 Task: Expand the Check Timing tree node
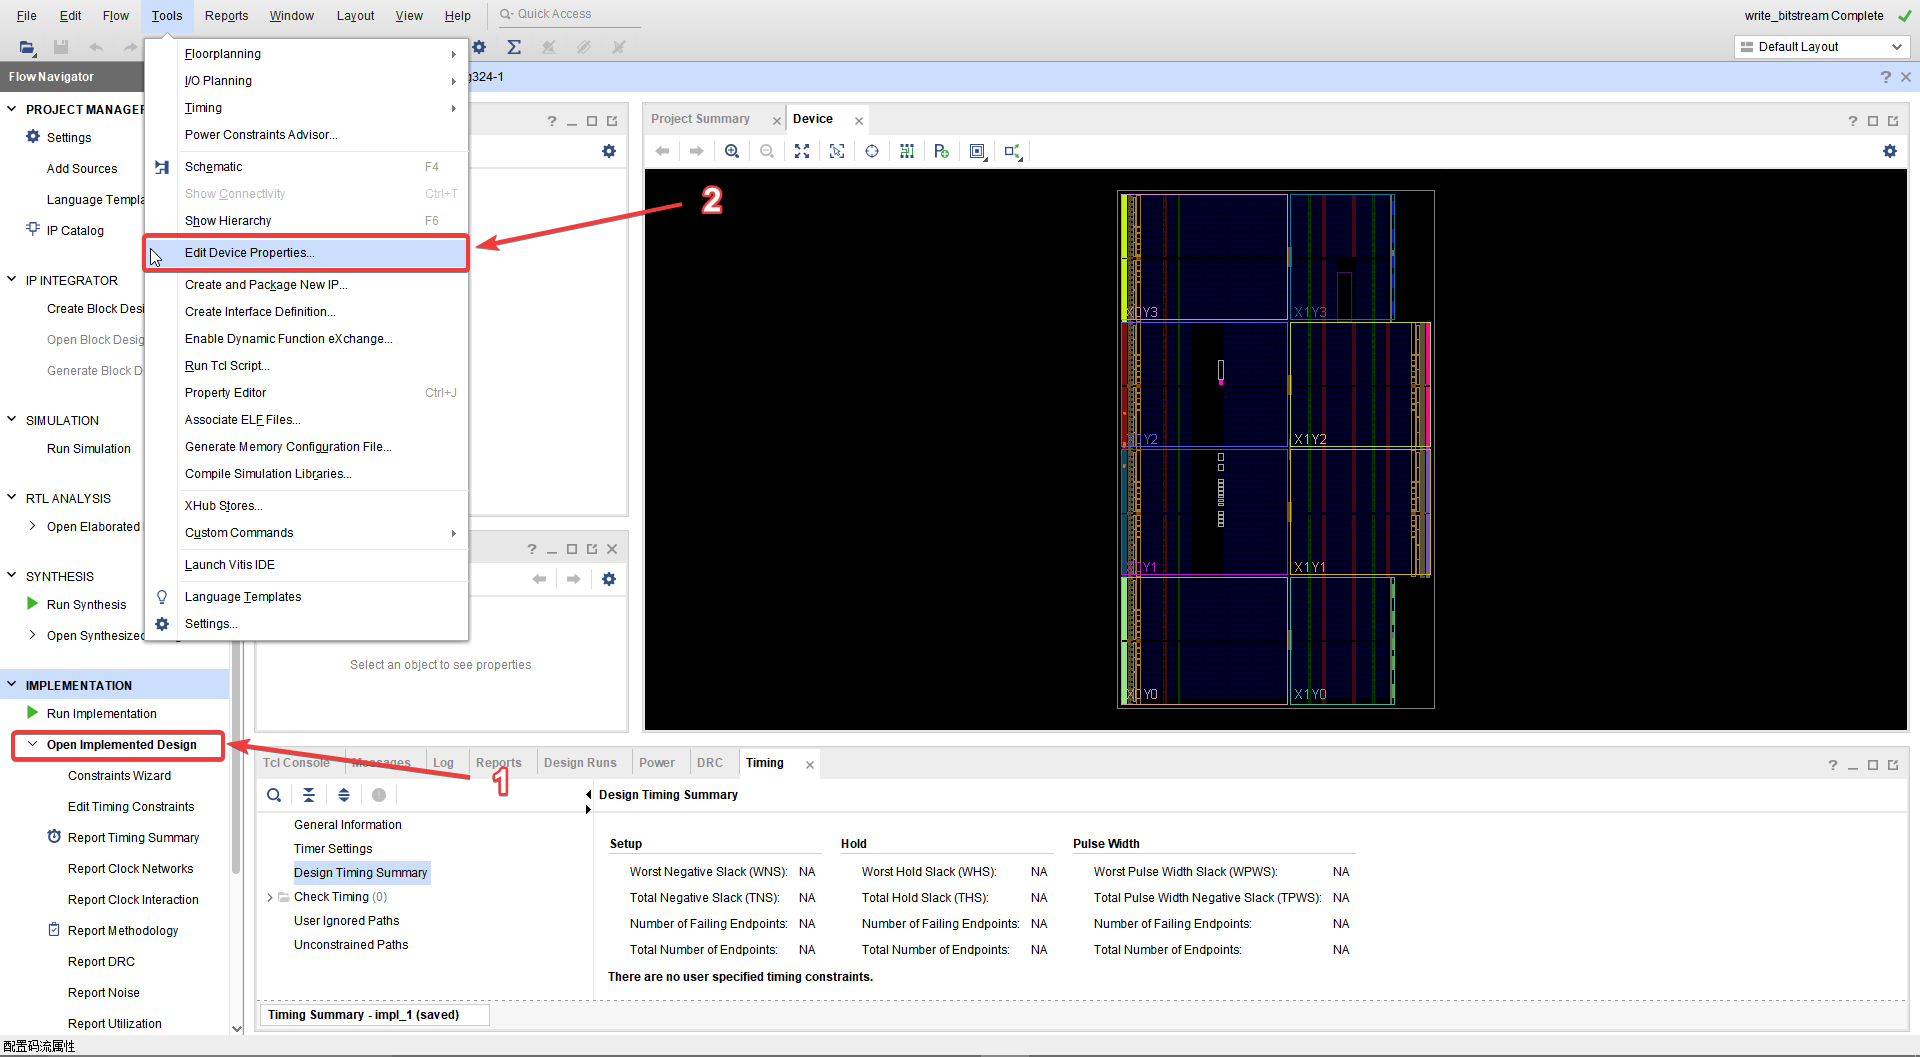(269, 896)
